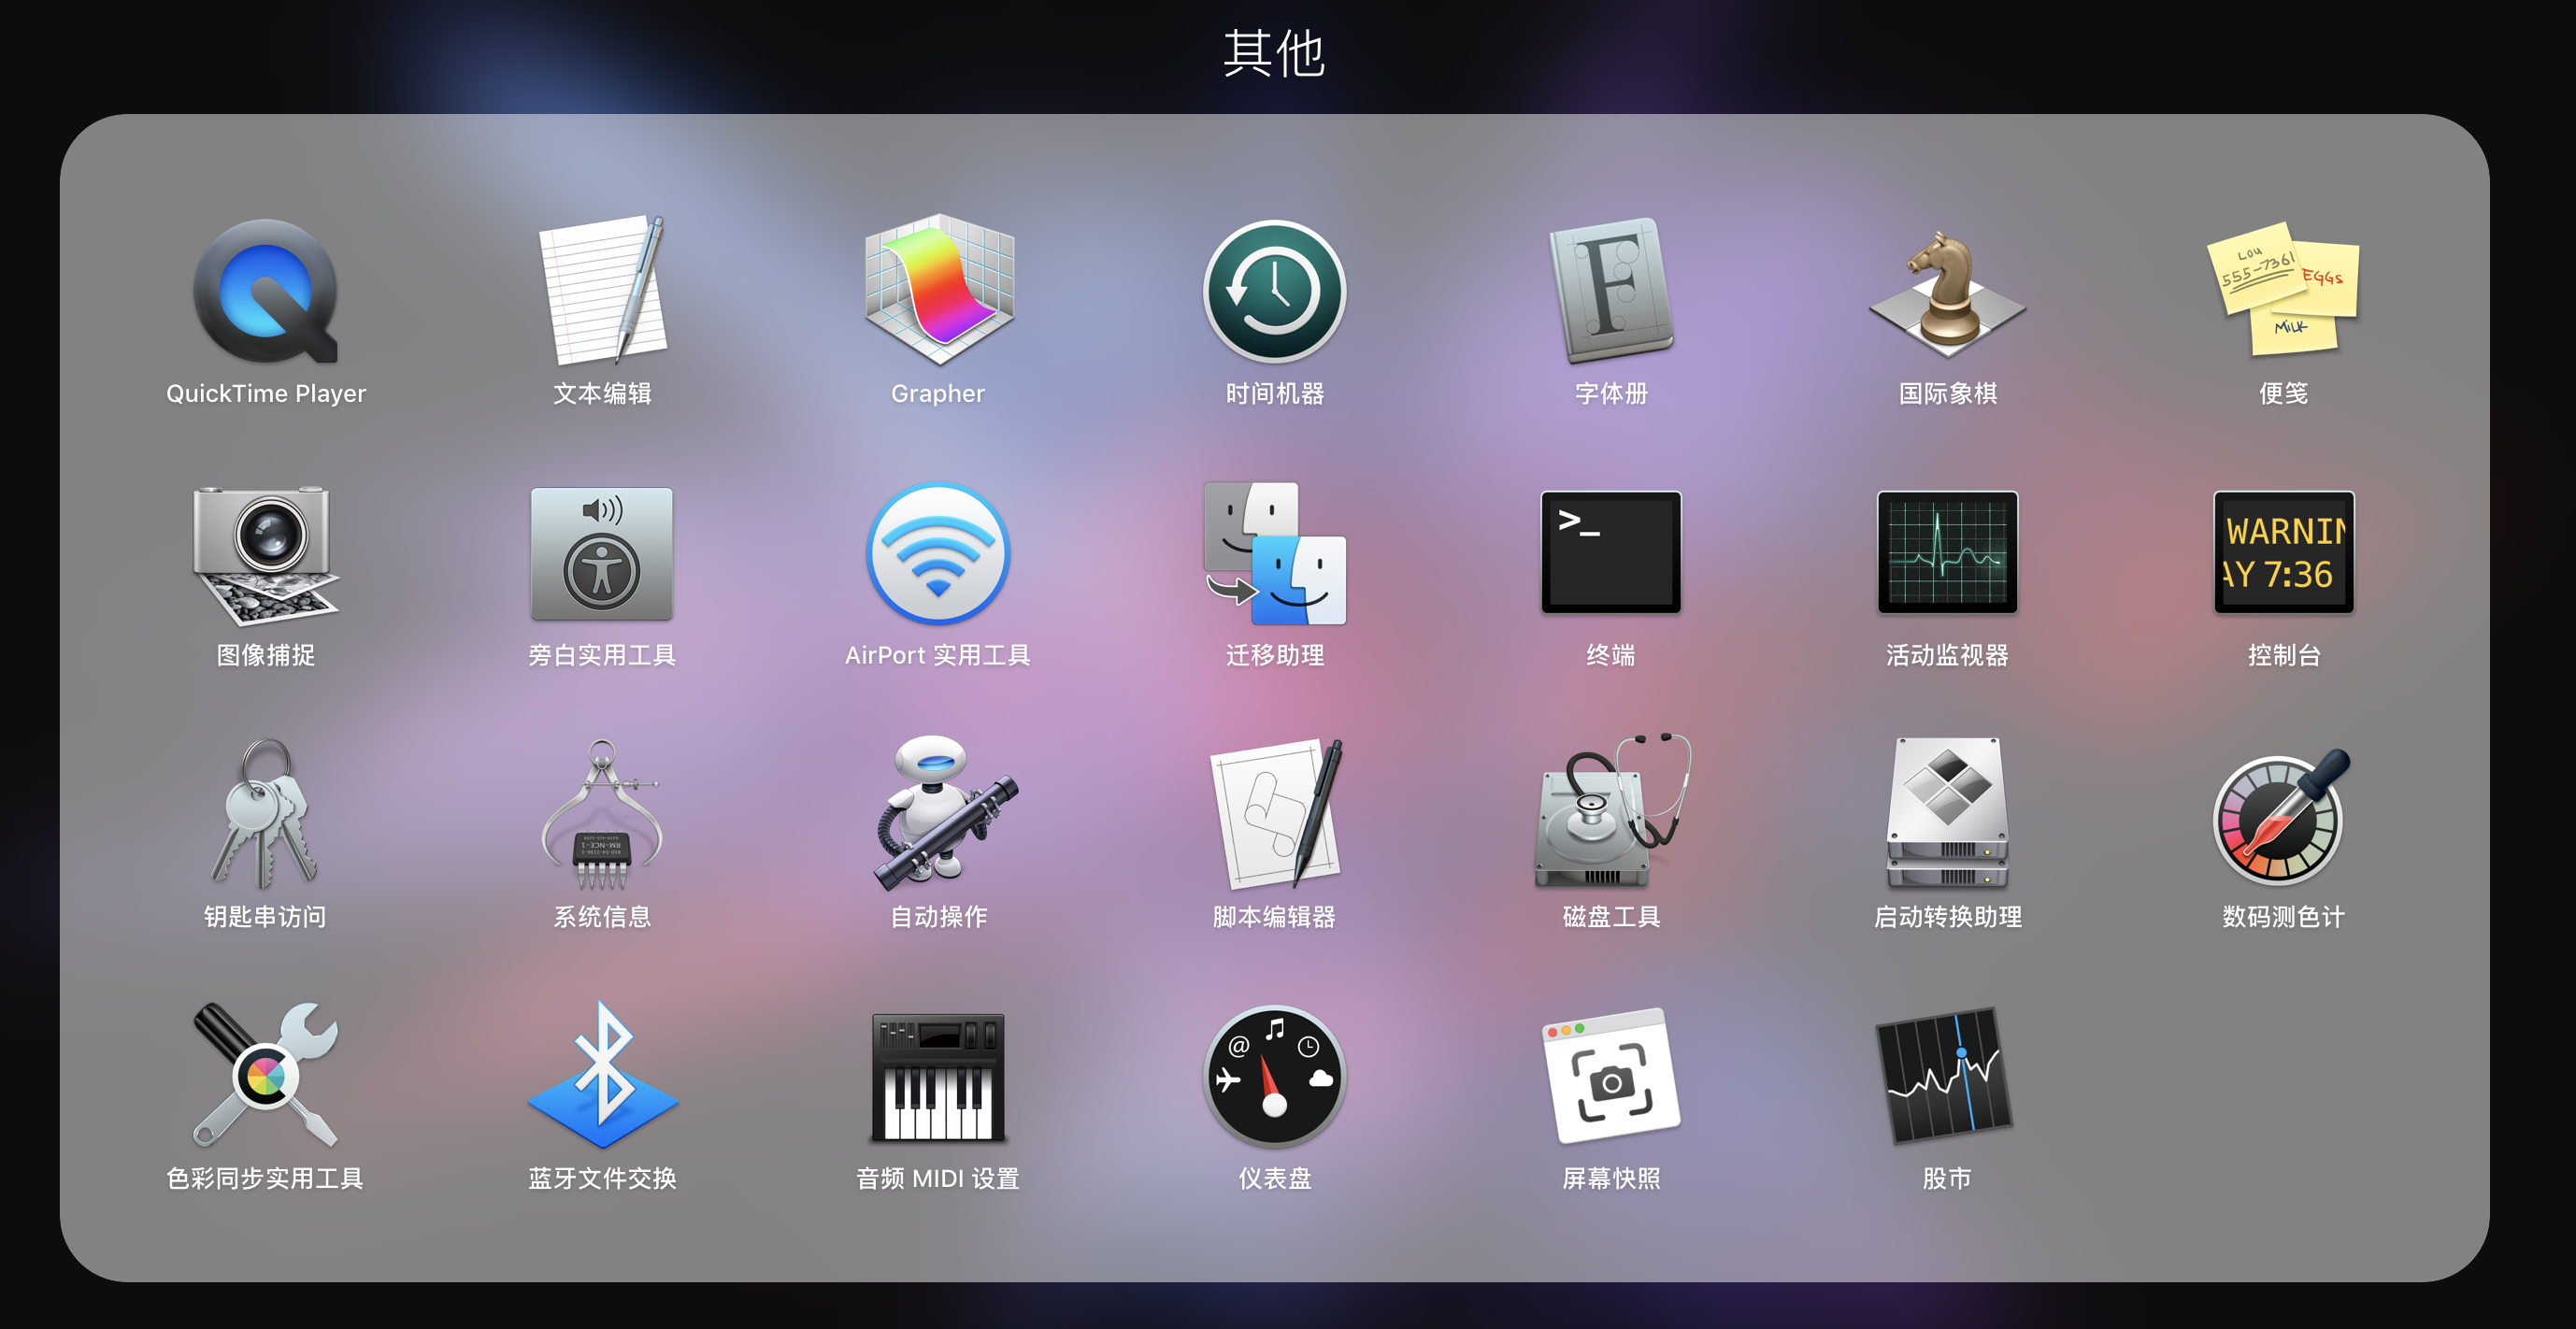Open 数码测色计 color meter
The width and height of the screenshot is (2576, 1329).
[x=2282, y=814]
